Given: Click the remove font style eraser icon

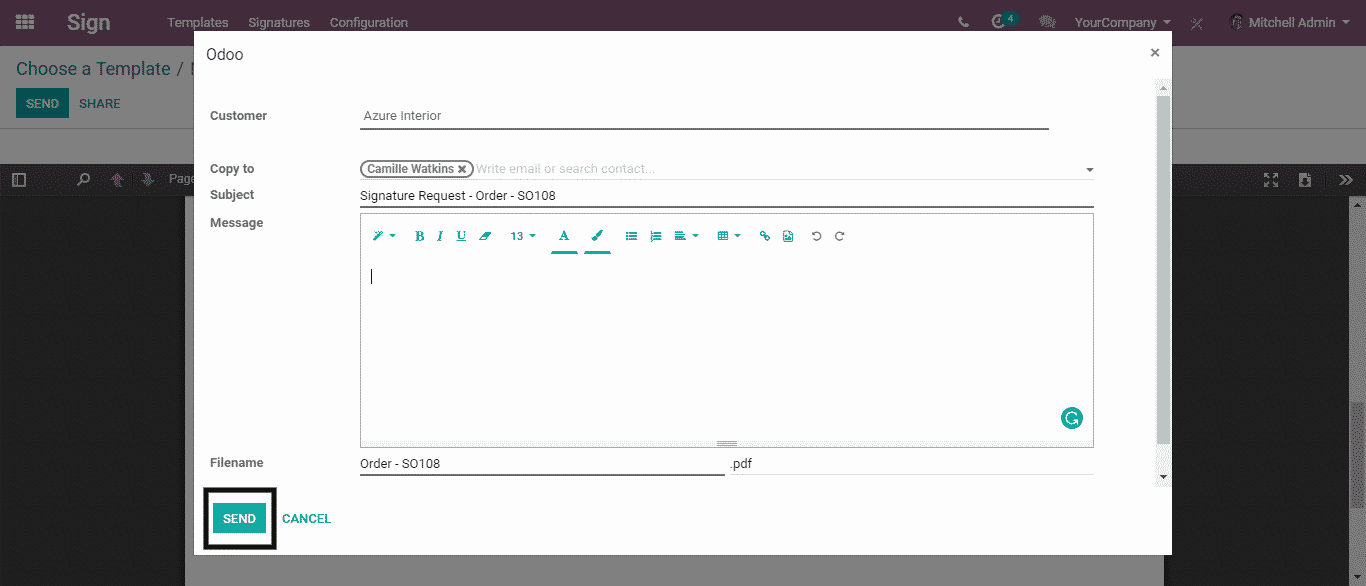Looking at the screenshot, I should (485, 237).
